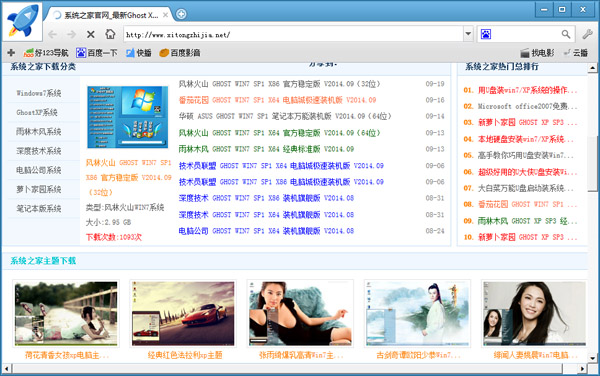600x376 pixels.
Task: Click the 找电影 toolbar button
Action: tap(537, 53)
